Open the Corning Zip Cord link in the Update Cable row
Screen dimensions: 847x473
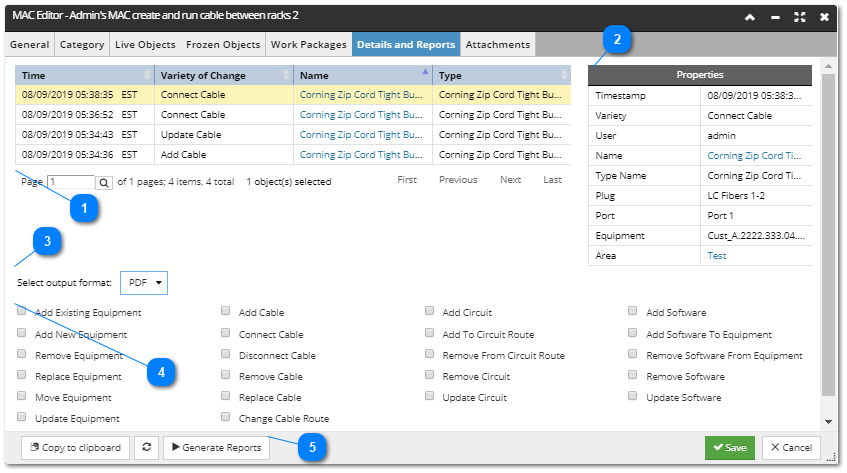coord(361,134)
